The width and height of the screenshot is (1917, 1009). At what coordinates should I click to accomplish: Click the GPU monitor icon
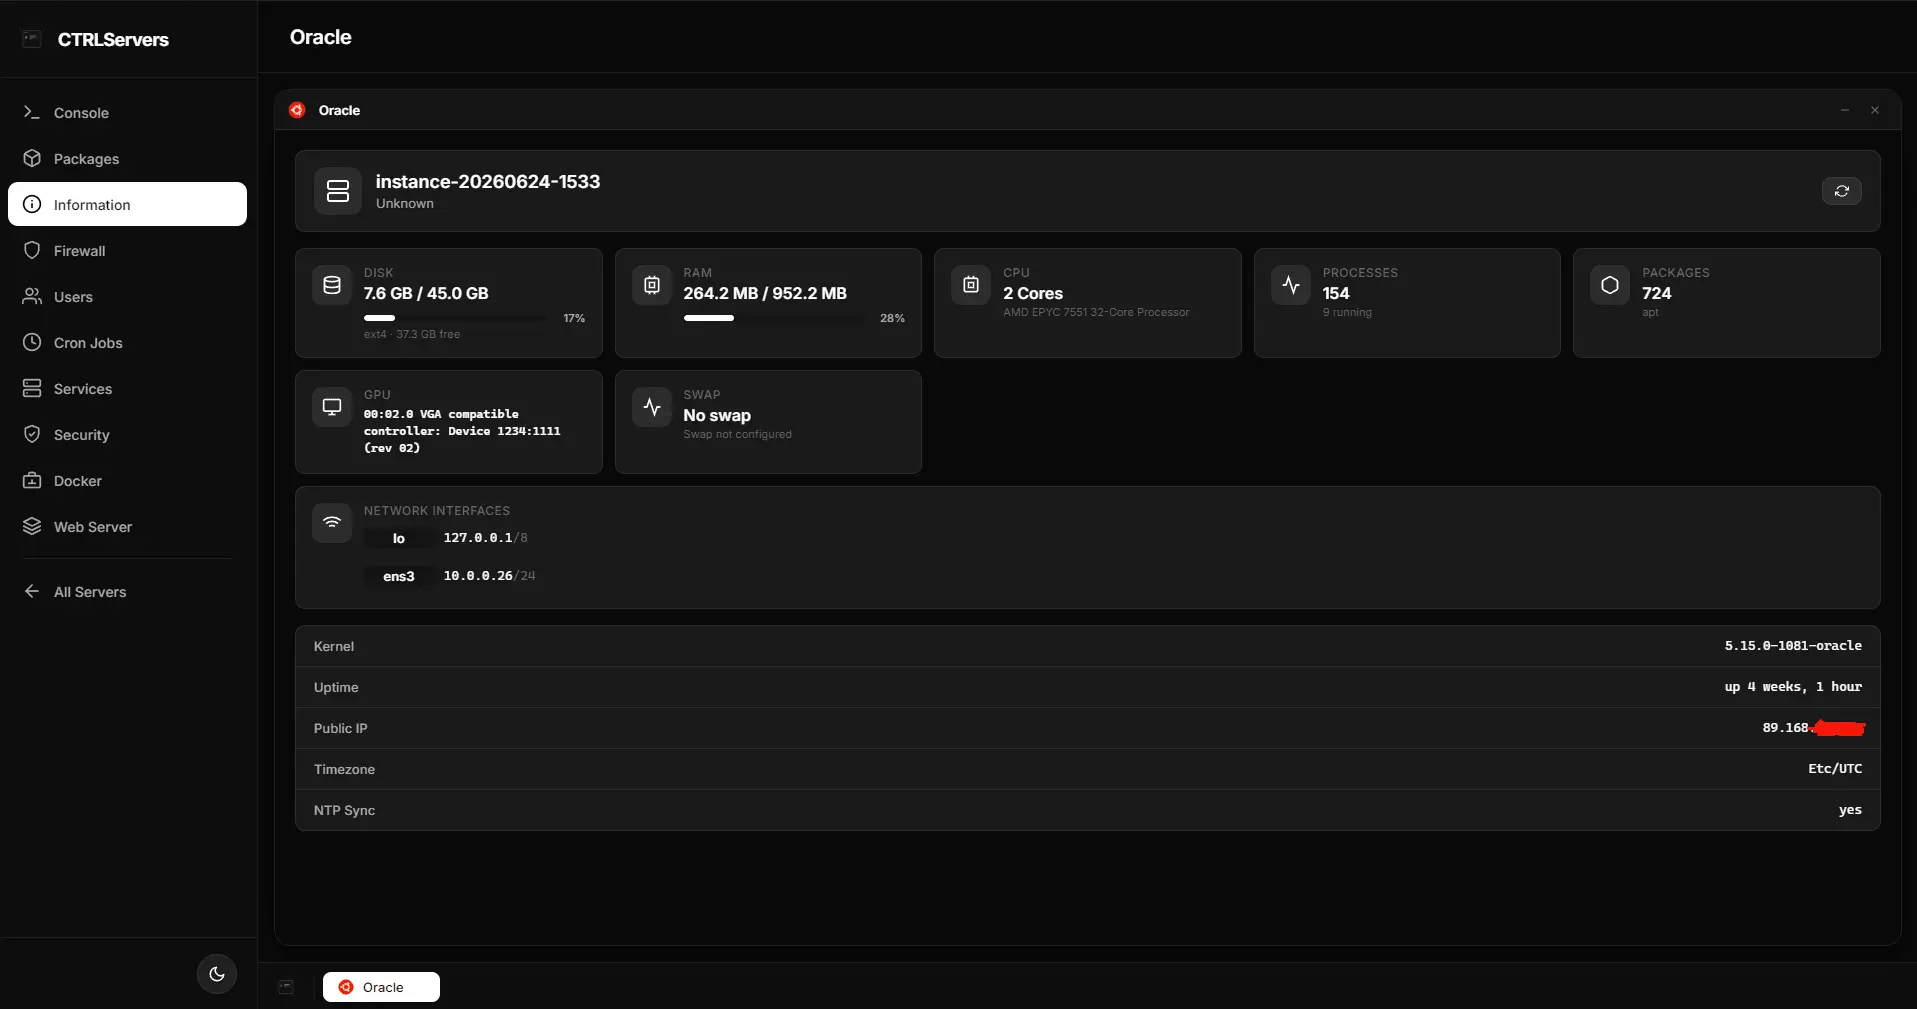tap(332, 408)
